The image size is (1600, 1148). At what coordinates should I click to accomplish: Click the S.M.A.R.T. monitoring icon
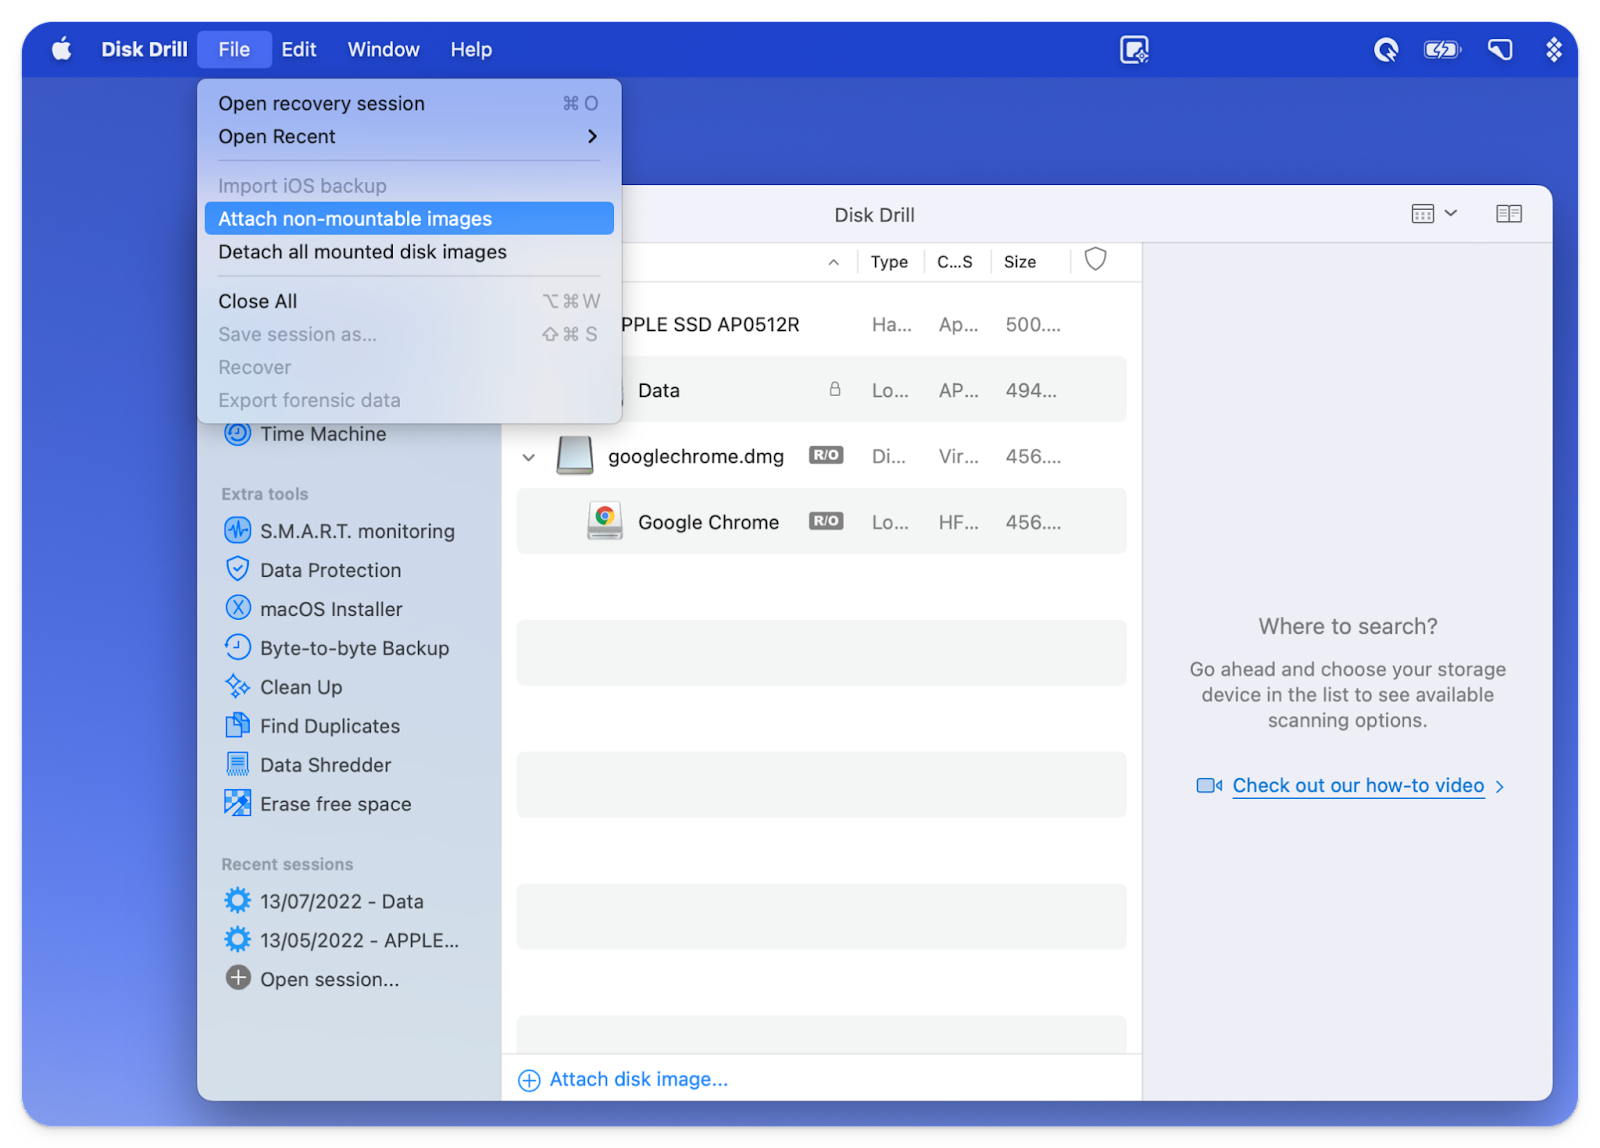[237, 530]
